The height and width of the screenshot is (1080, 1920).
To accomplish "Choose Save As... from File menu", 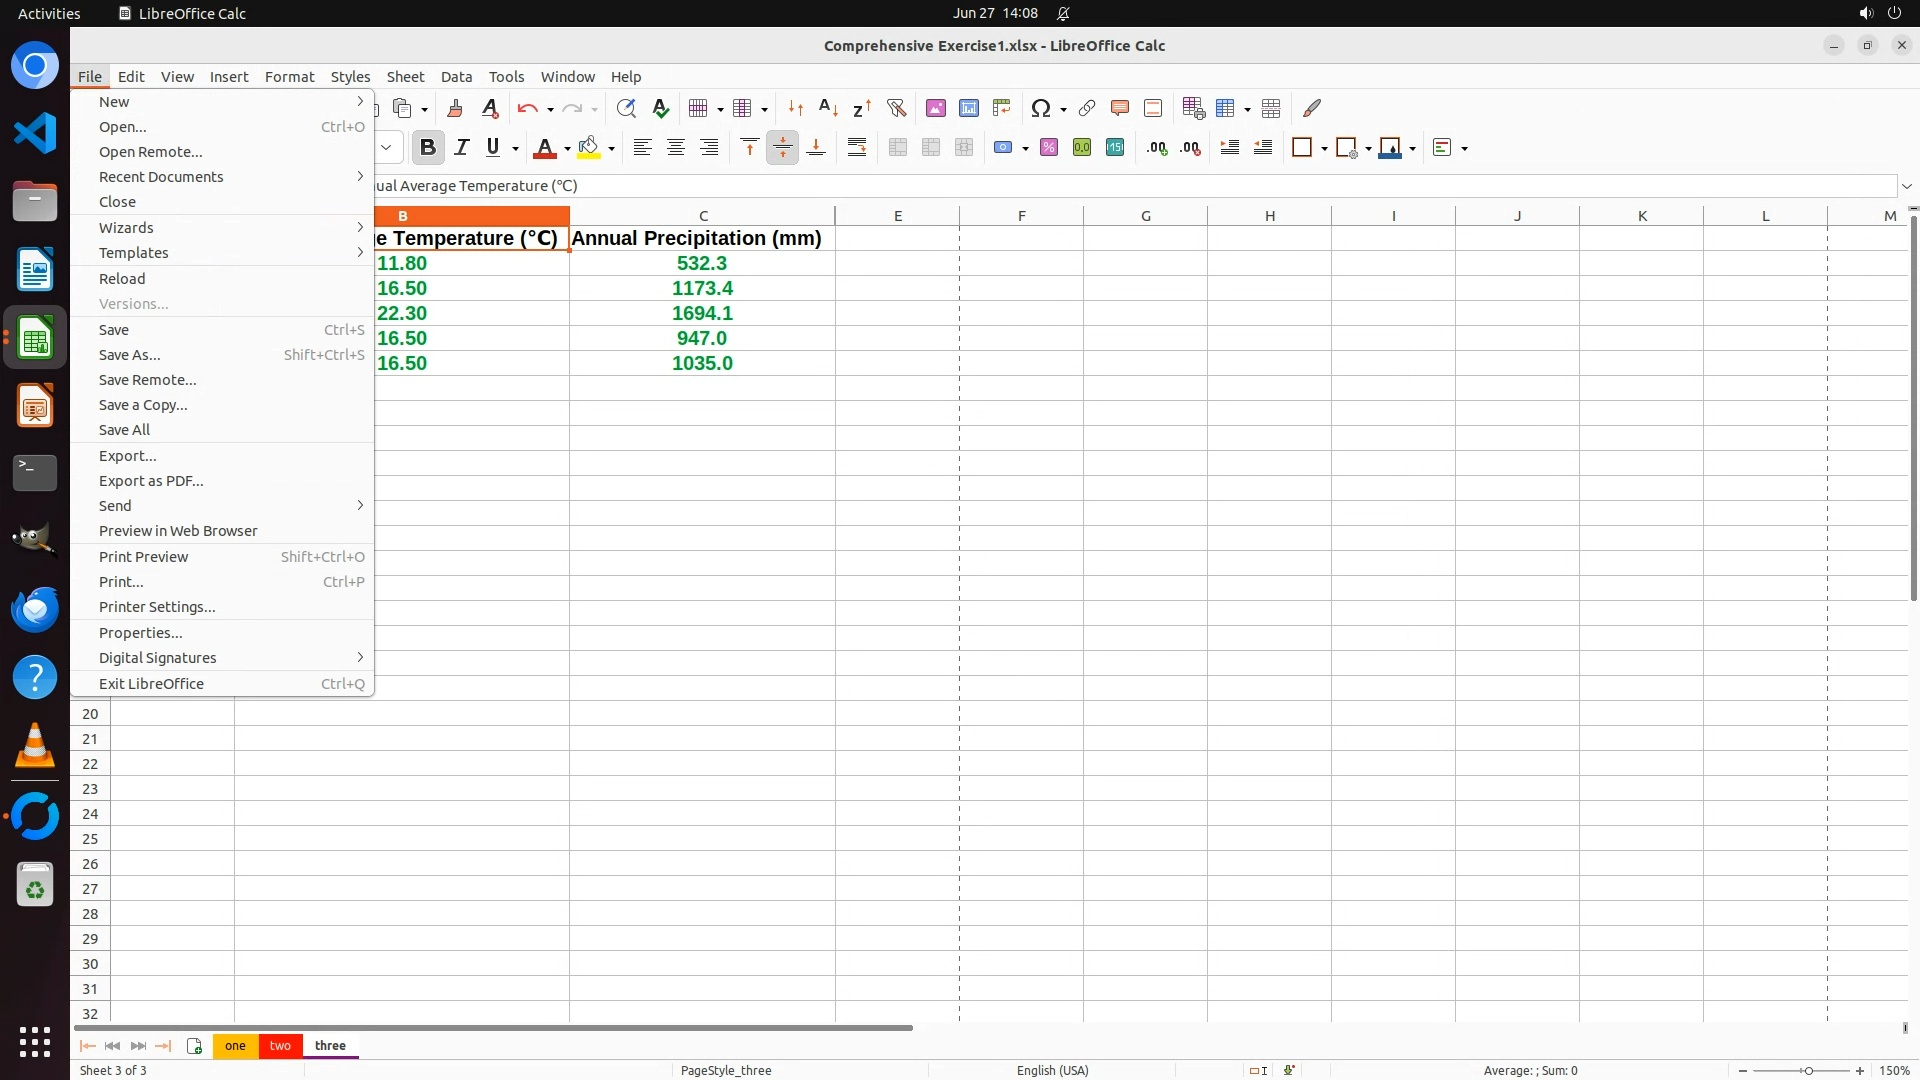I will (x=130, y=355).
